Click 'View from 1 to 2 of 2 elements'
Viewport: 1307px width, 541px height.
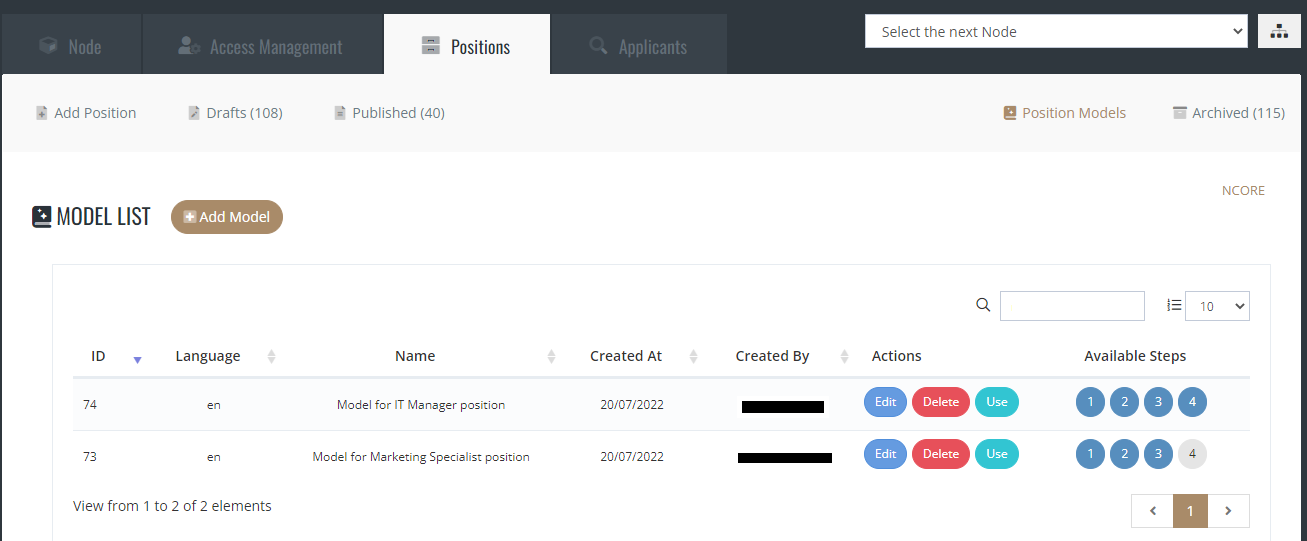(x=172, y=506)
